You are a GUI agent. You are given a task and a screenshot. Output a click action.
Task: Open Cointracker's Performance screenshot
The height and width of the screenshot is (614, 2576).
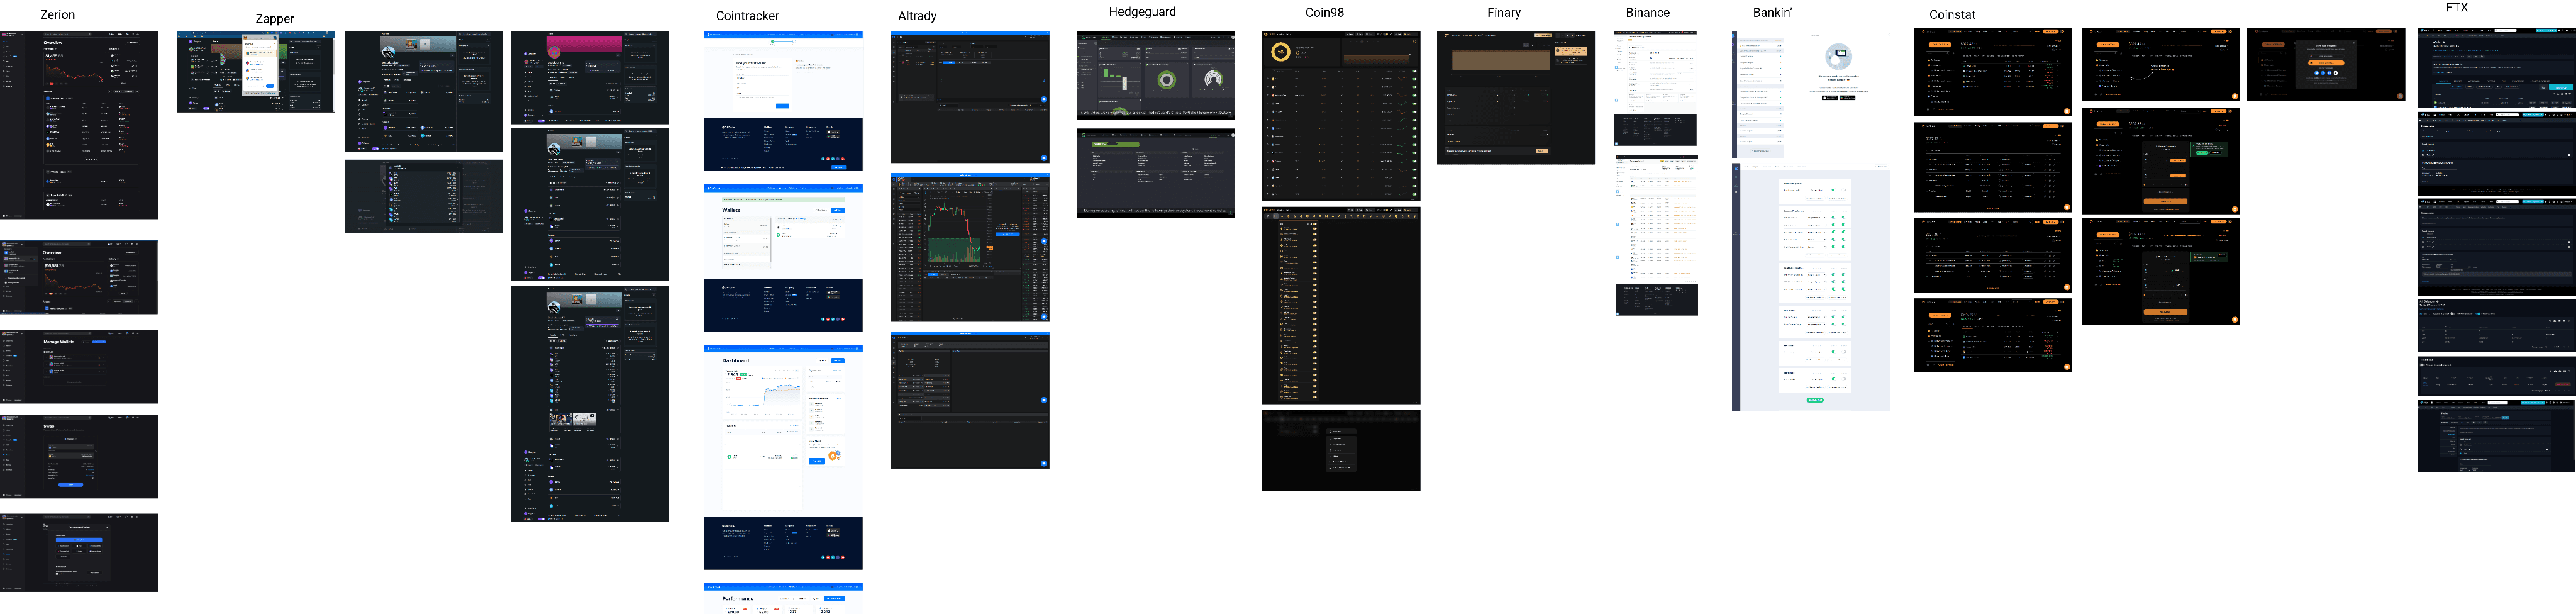[783, 599]
